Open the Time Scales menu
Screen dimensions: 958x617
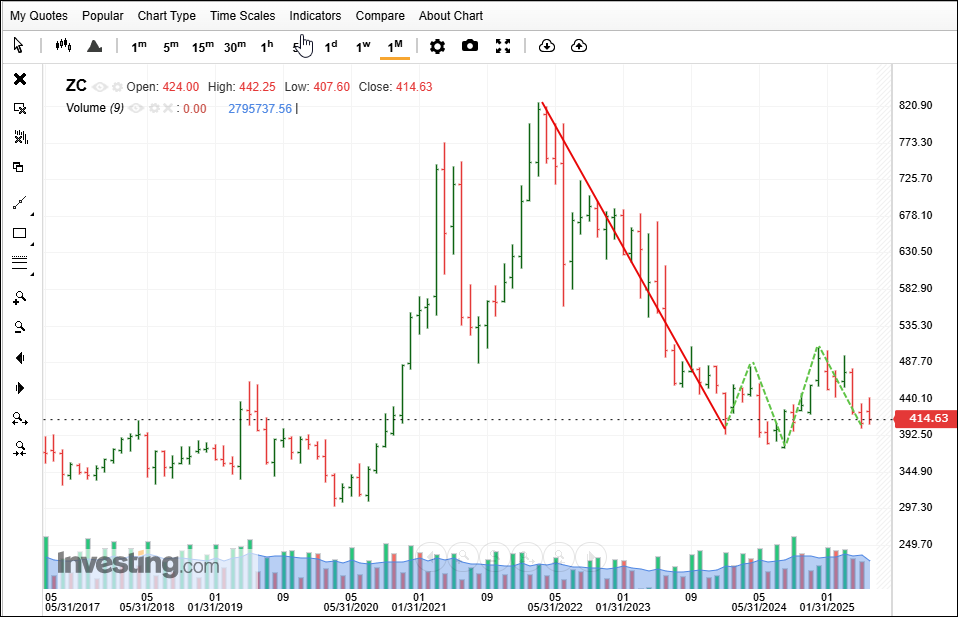[x=243, y=16]
